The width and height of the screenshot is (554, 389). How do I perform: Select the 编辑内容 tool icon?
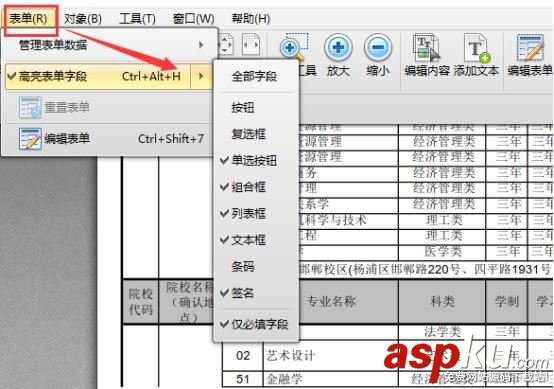pyautogui.click(x=426, y=47)
